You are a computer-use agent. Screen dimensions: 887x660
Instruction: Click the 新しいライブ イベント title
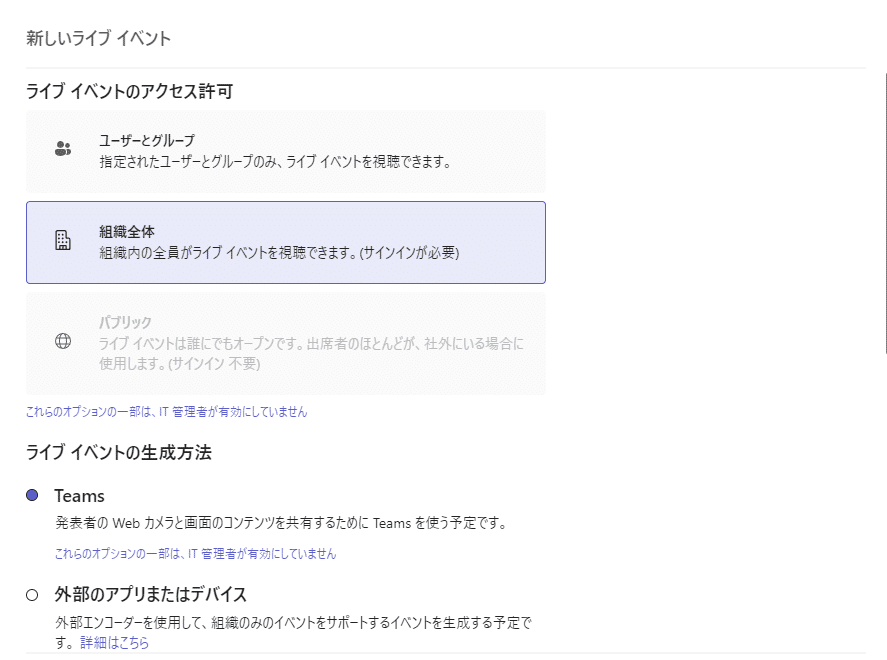tap(98, 38)
